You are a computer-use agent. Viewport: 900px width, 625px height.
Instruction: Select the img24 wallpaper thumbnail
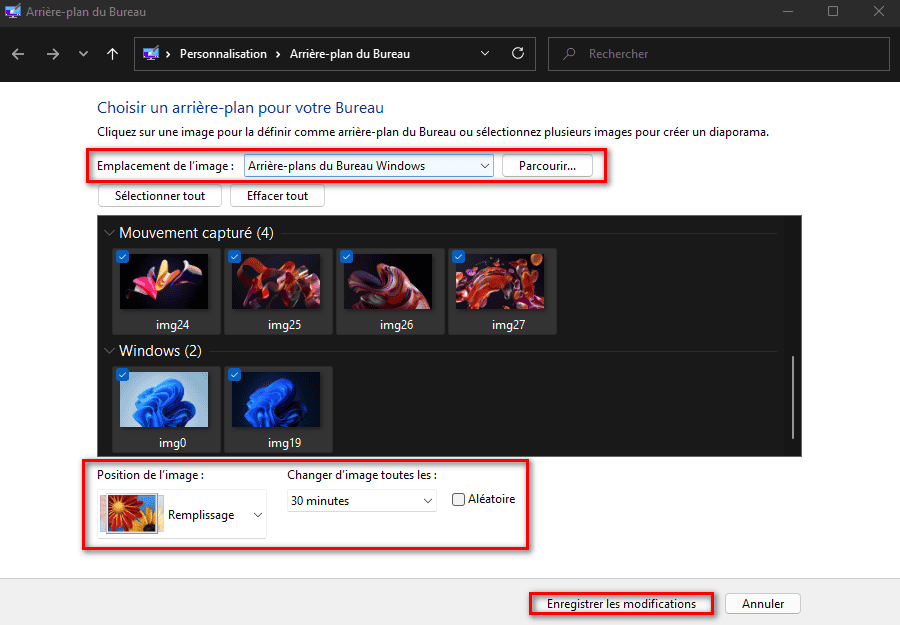coord(164,281)
